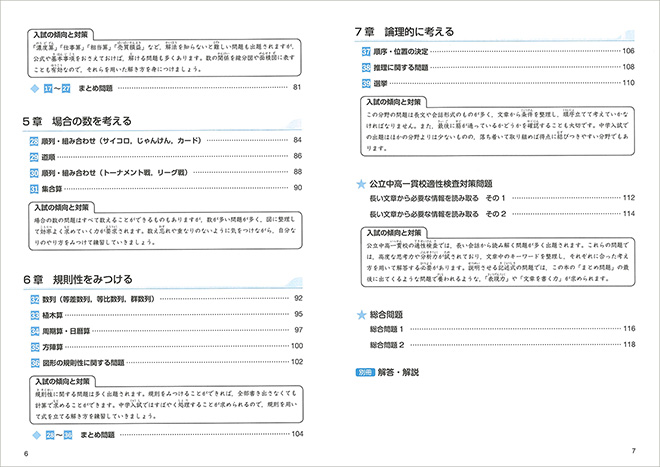
Task: Click 入試の傾向と対策 label under 集合算
Action: point(61,208)
